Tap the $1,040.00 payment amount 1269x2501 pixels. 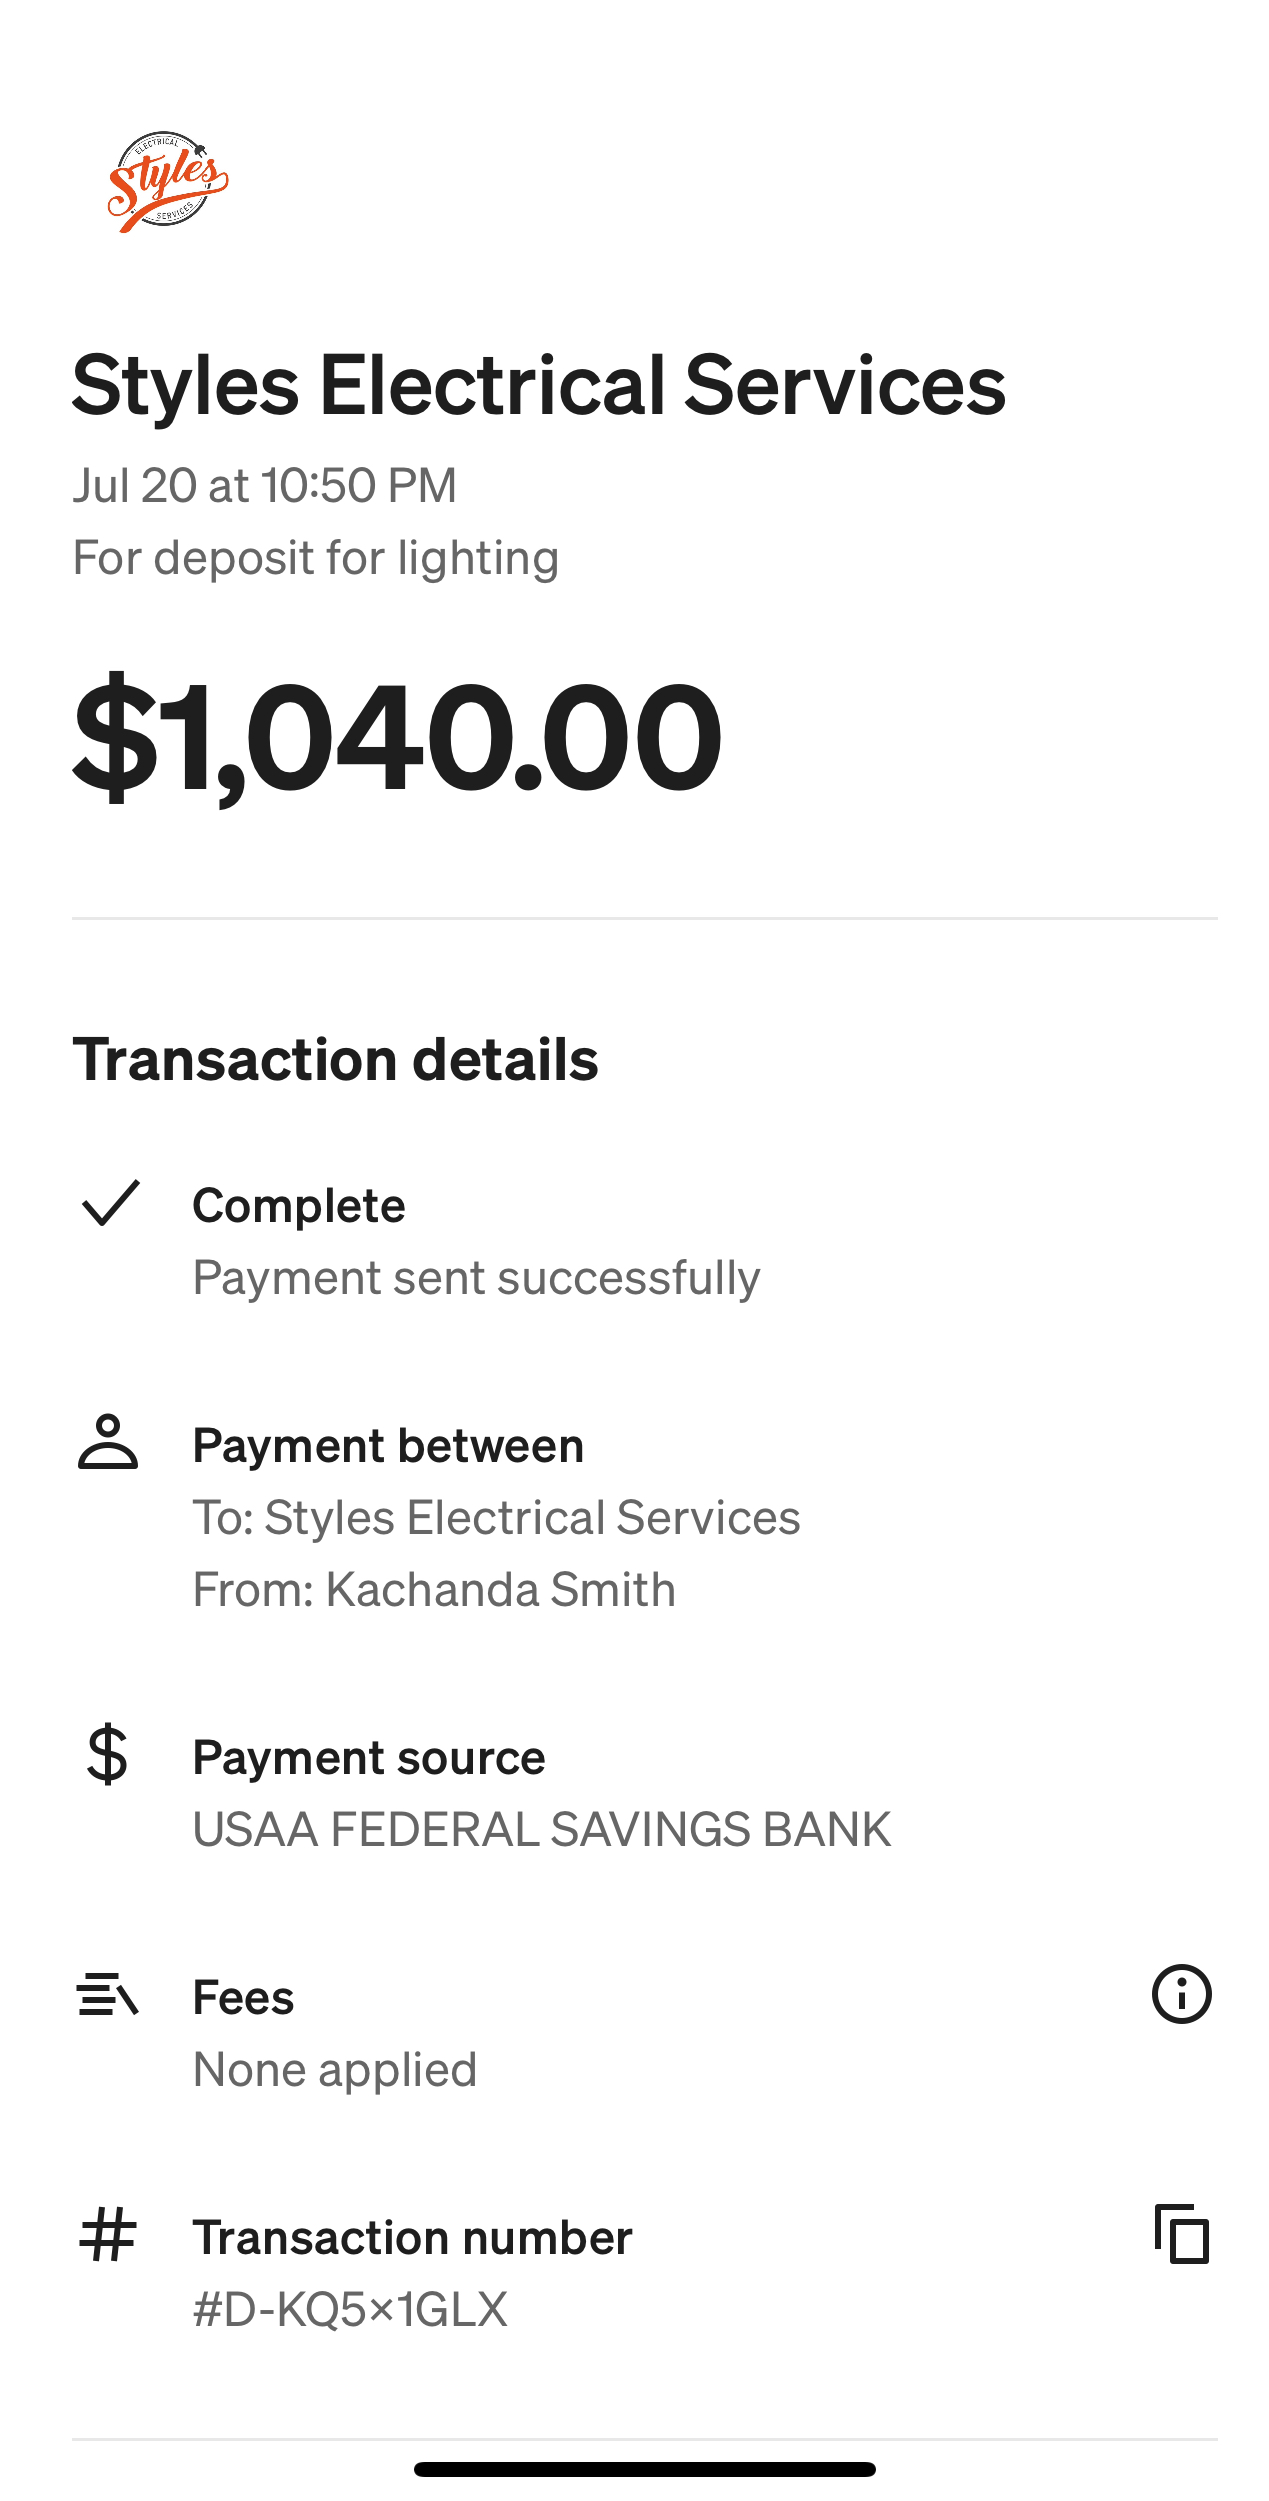[x=397, y=737]
